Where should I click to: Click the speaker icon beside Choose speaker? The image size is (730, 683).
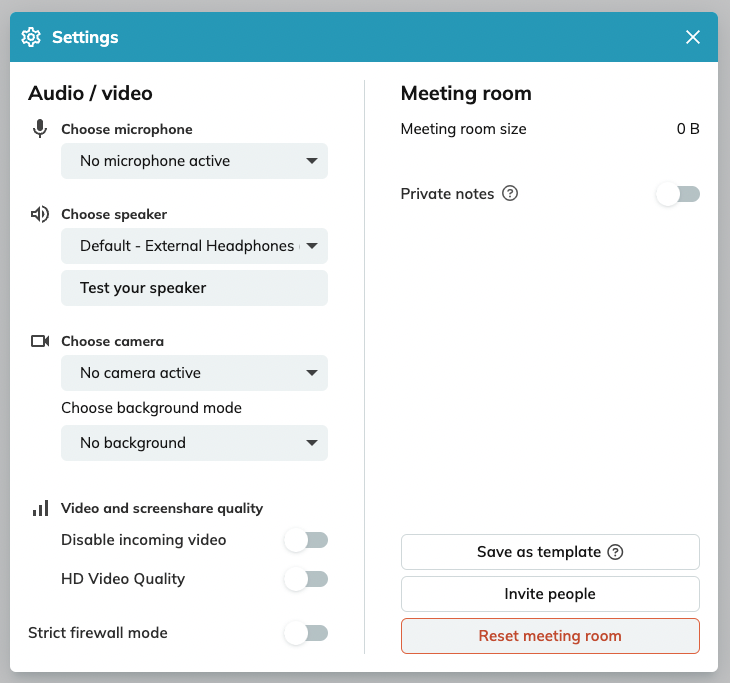pos(40,214)
